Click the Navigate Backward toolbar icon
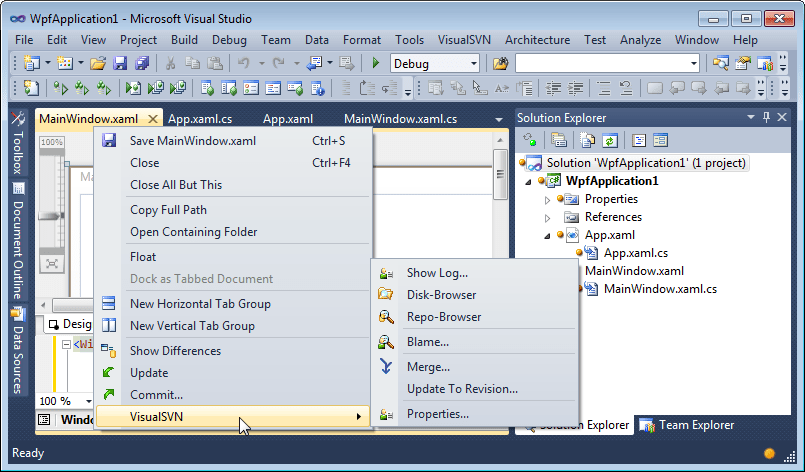 (x=314, y=64)
